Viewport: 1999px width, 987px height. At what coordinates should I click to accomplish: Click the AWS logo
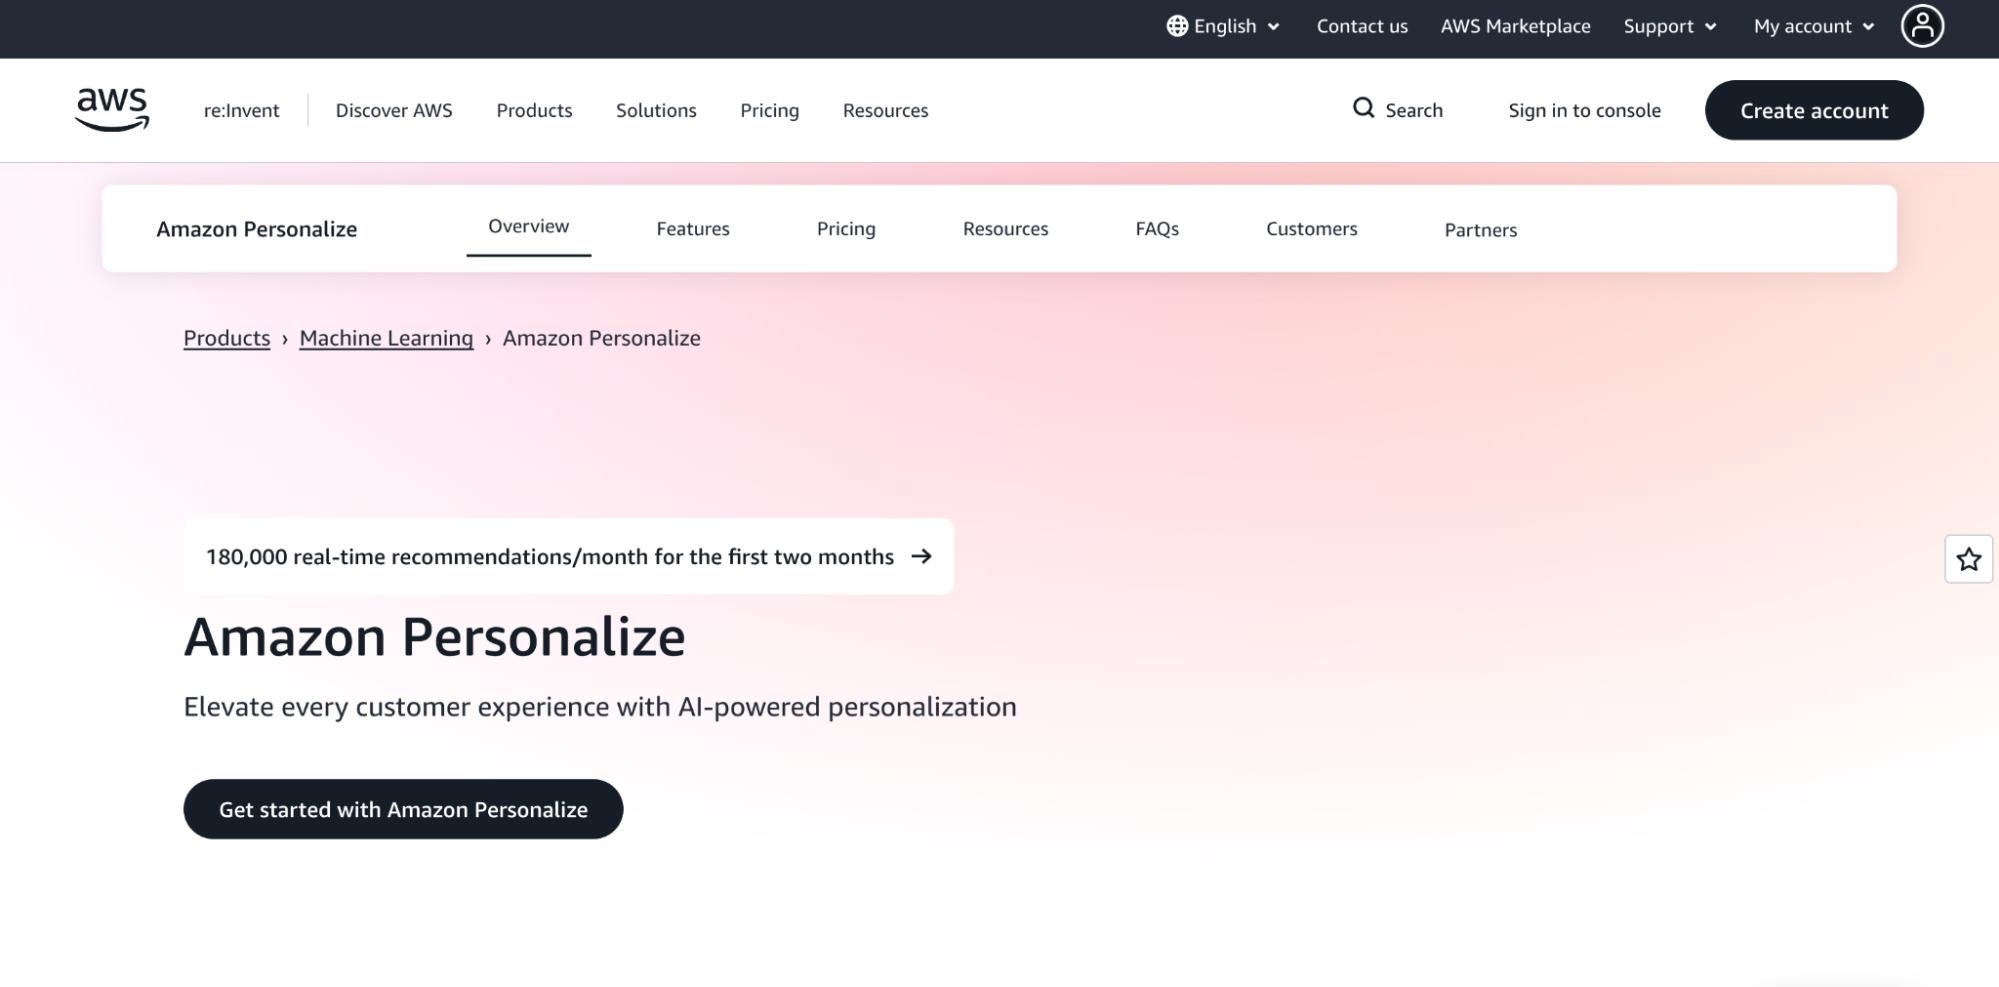pos(112,110)
